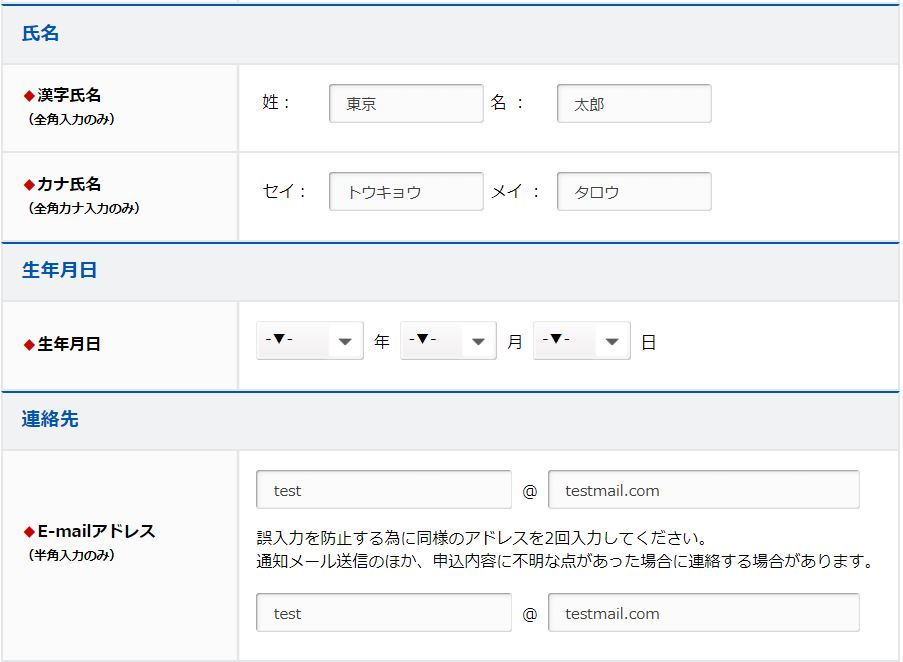Click the red diamond beside E-mailアドレス

click(29, 532)
